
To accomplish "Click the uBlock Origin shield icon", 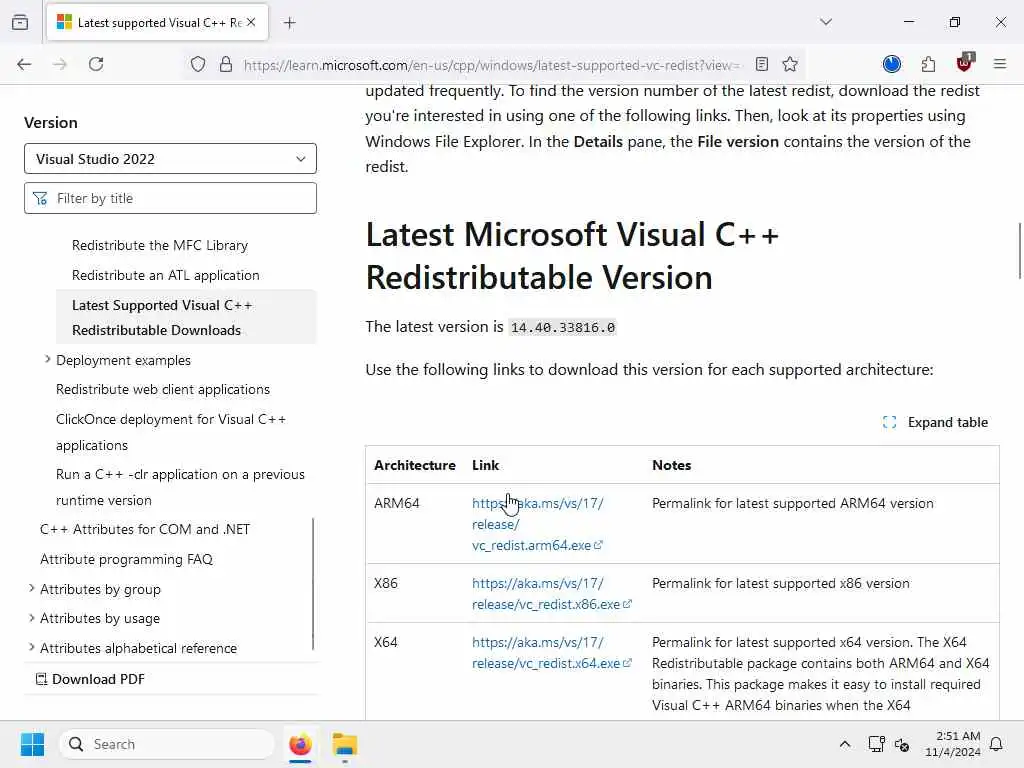I will [x=965, y=63].
